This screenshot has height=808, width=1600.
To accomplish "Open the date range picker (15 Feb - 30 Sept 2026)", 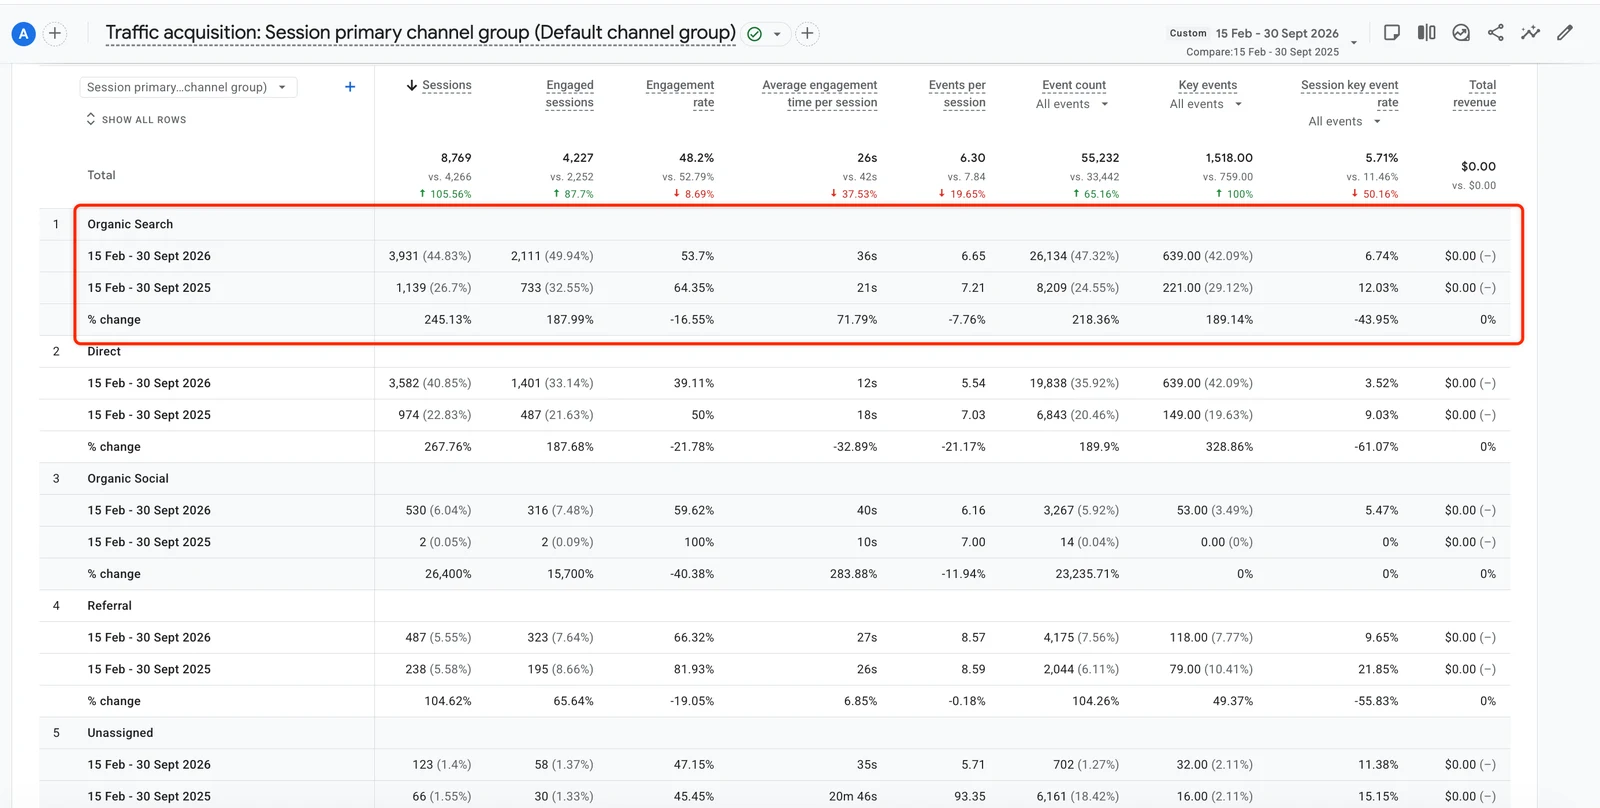I will pyautogui.click(x=1277, y=33).
